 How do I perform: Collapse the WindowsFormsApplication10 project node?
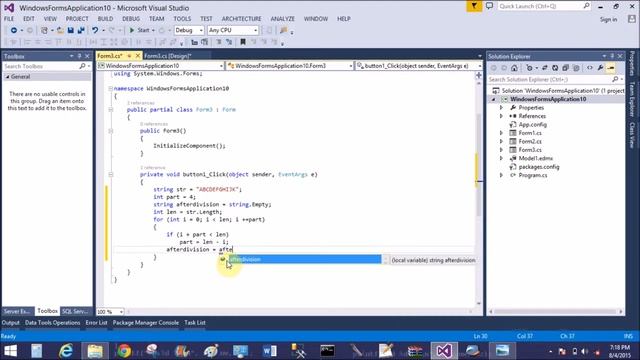point(493,99)
